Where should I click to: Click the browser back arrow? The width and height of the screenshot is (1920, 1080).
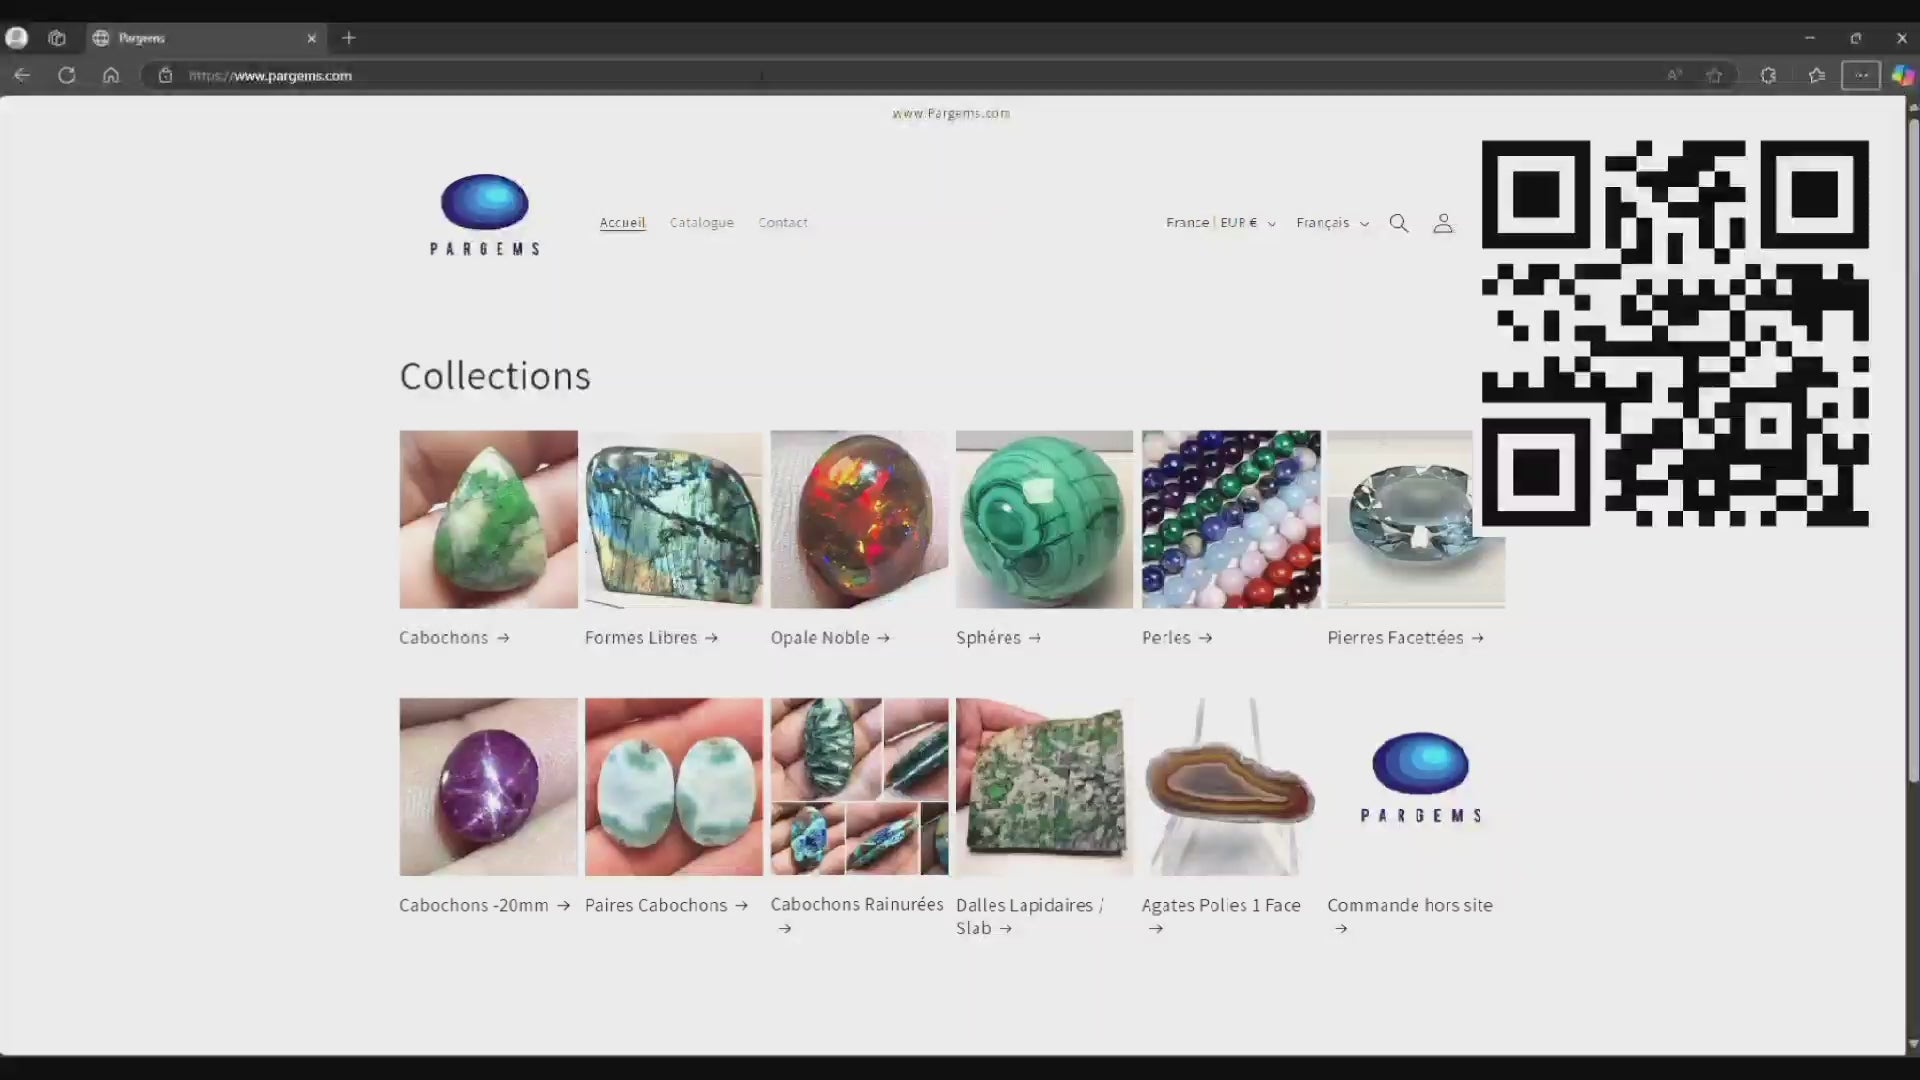(22, 75)
